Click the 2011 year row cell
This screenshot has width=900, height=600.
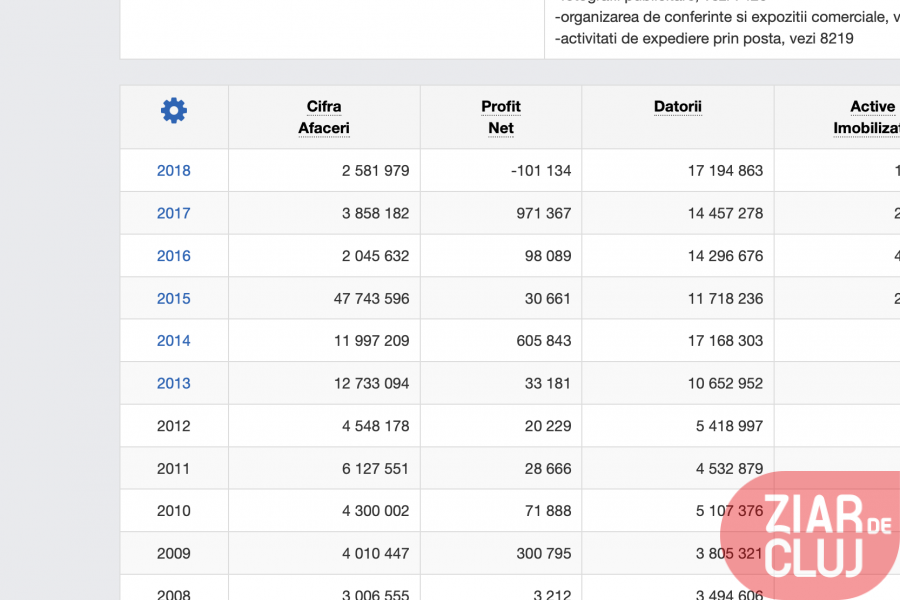click(x=173, y=468)
